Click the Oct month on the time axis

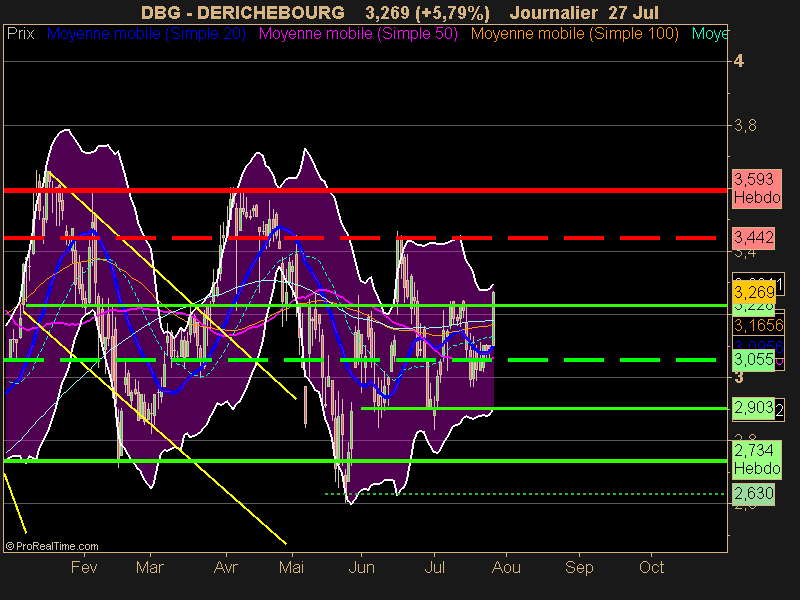tap(652, 567)
